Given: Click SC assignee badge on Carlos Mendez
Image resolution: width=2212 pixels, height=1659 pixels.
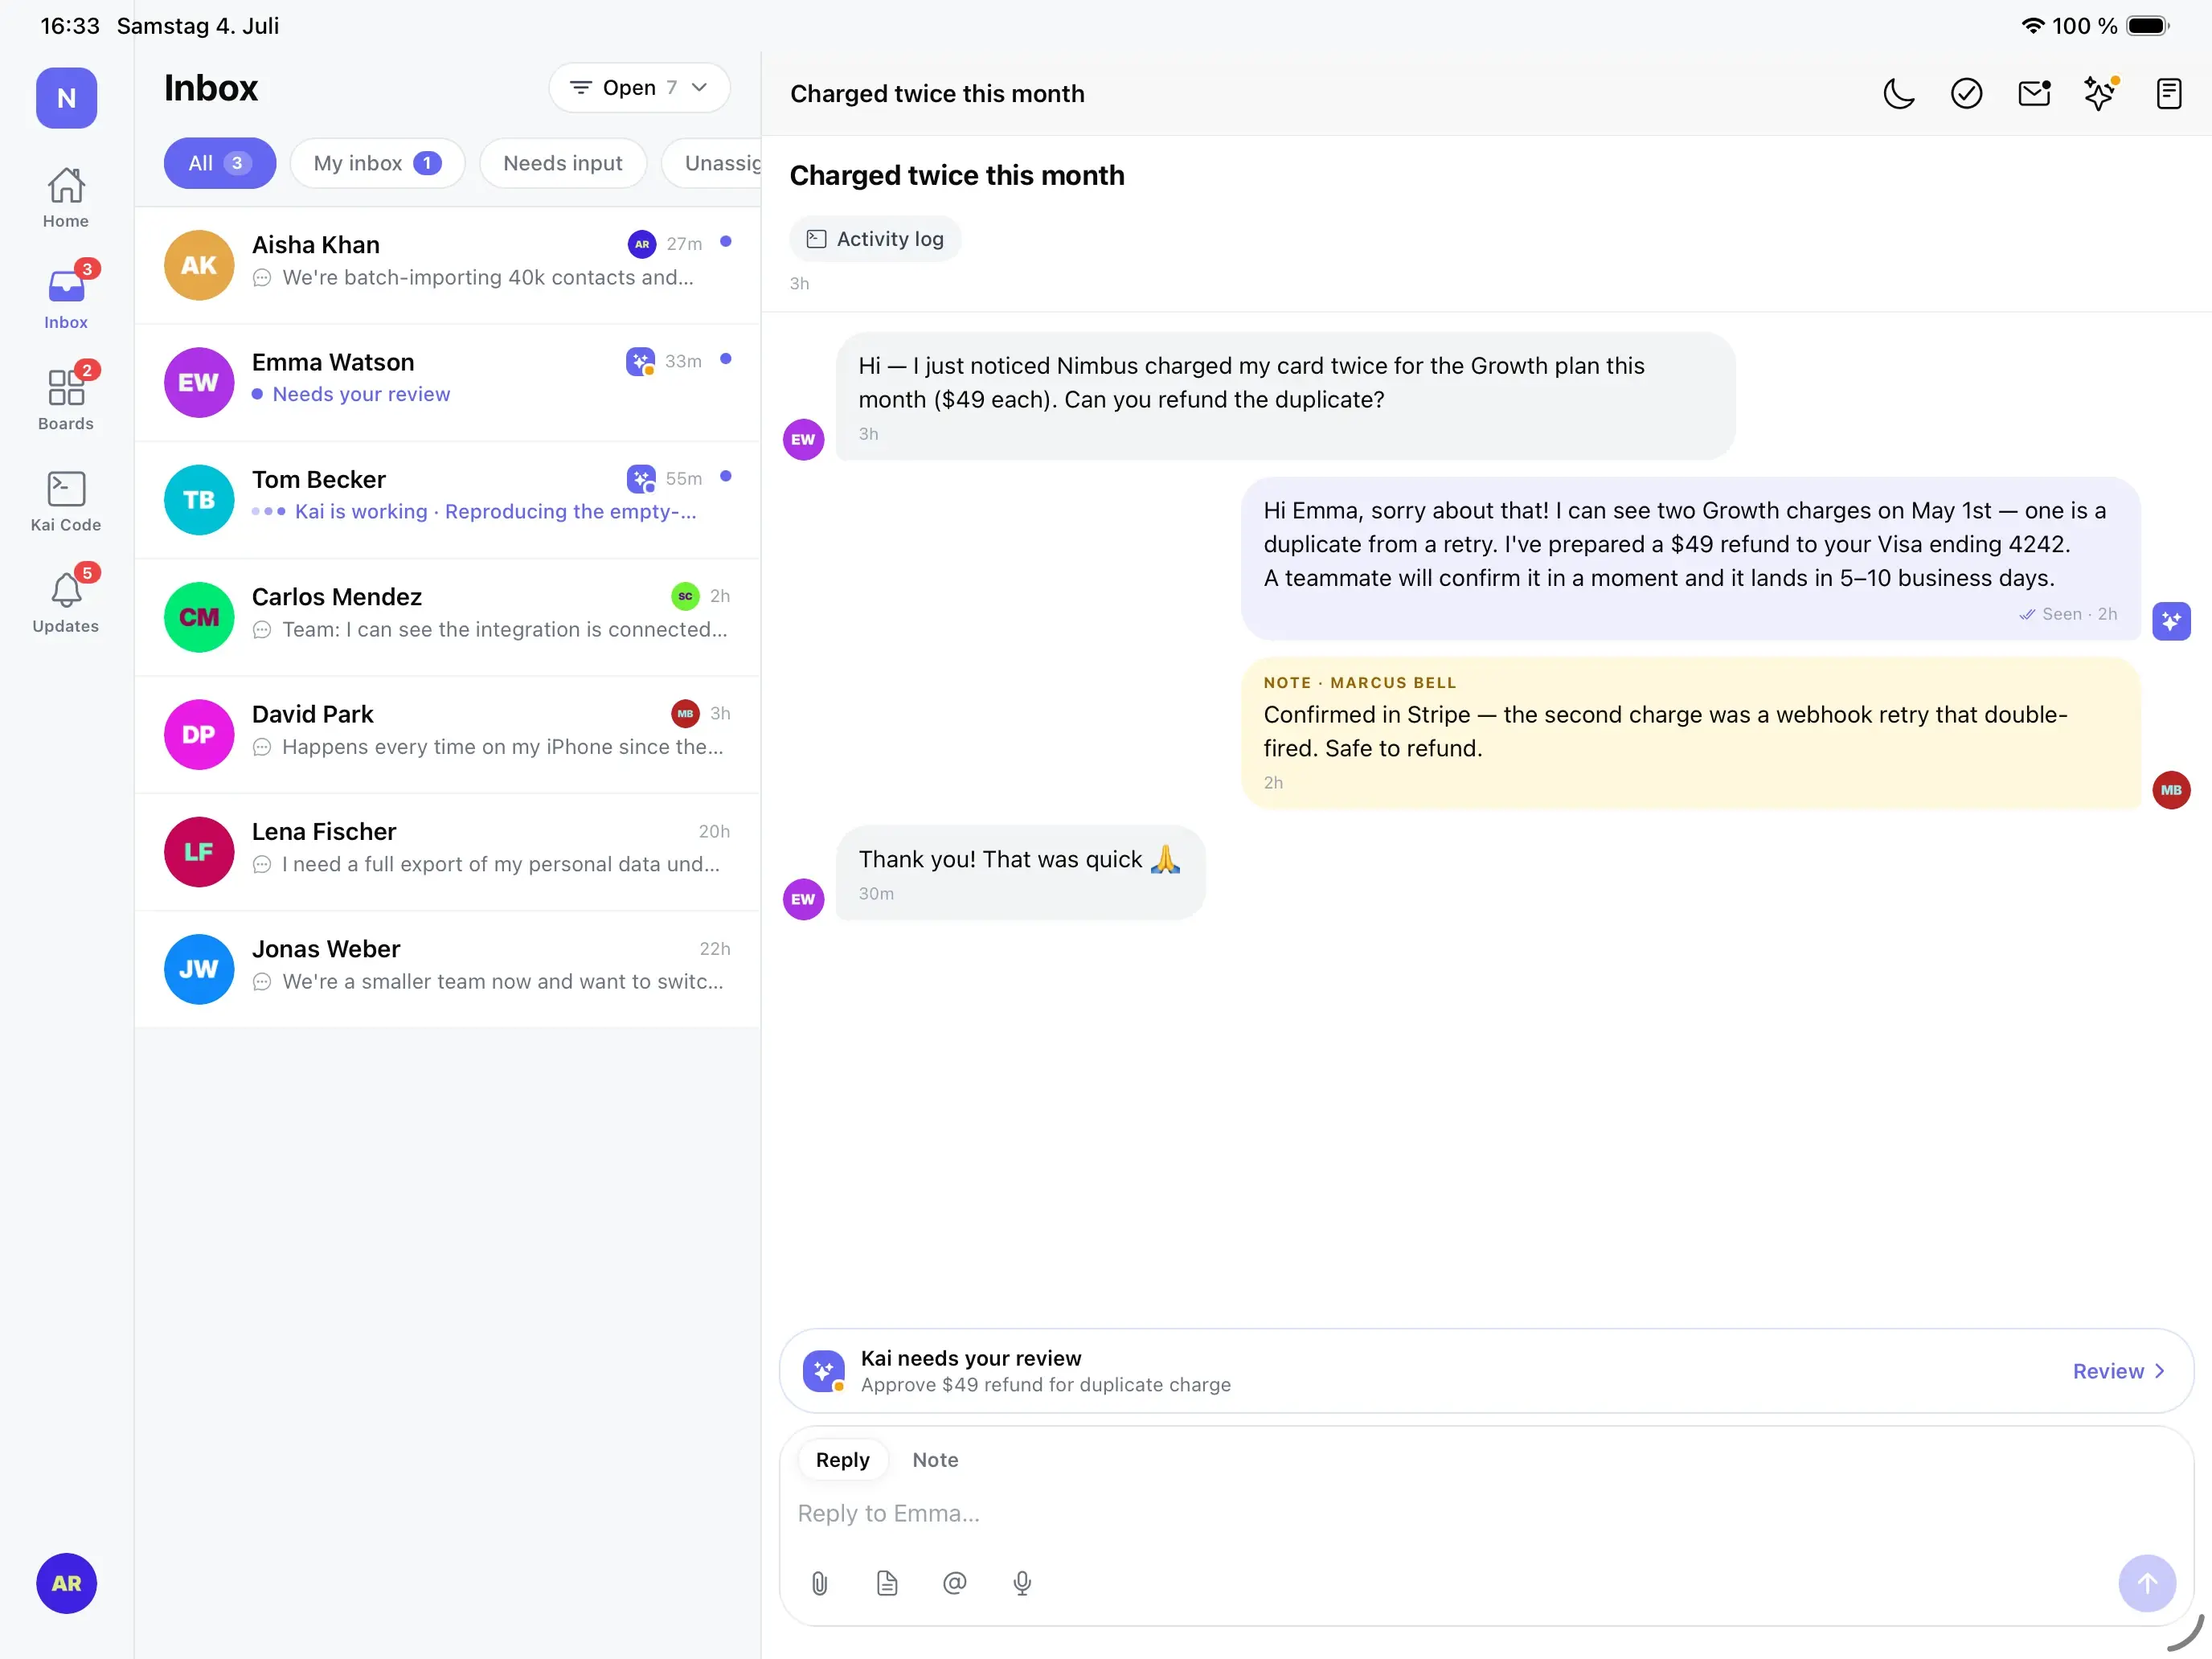Looking at the screenshot, I should 685,596.
